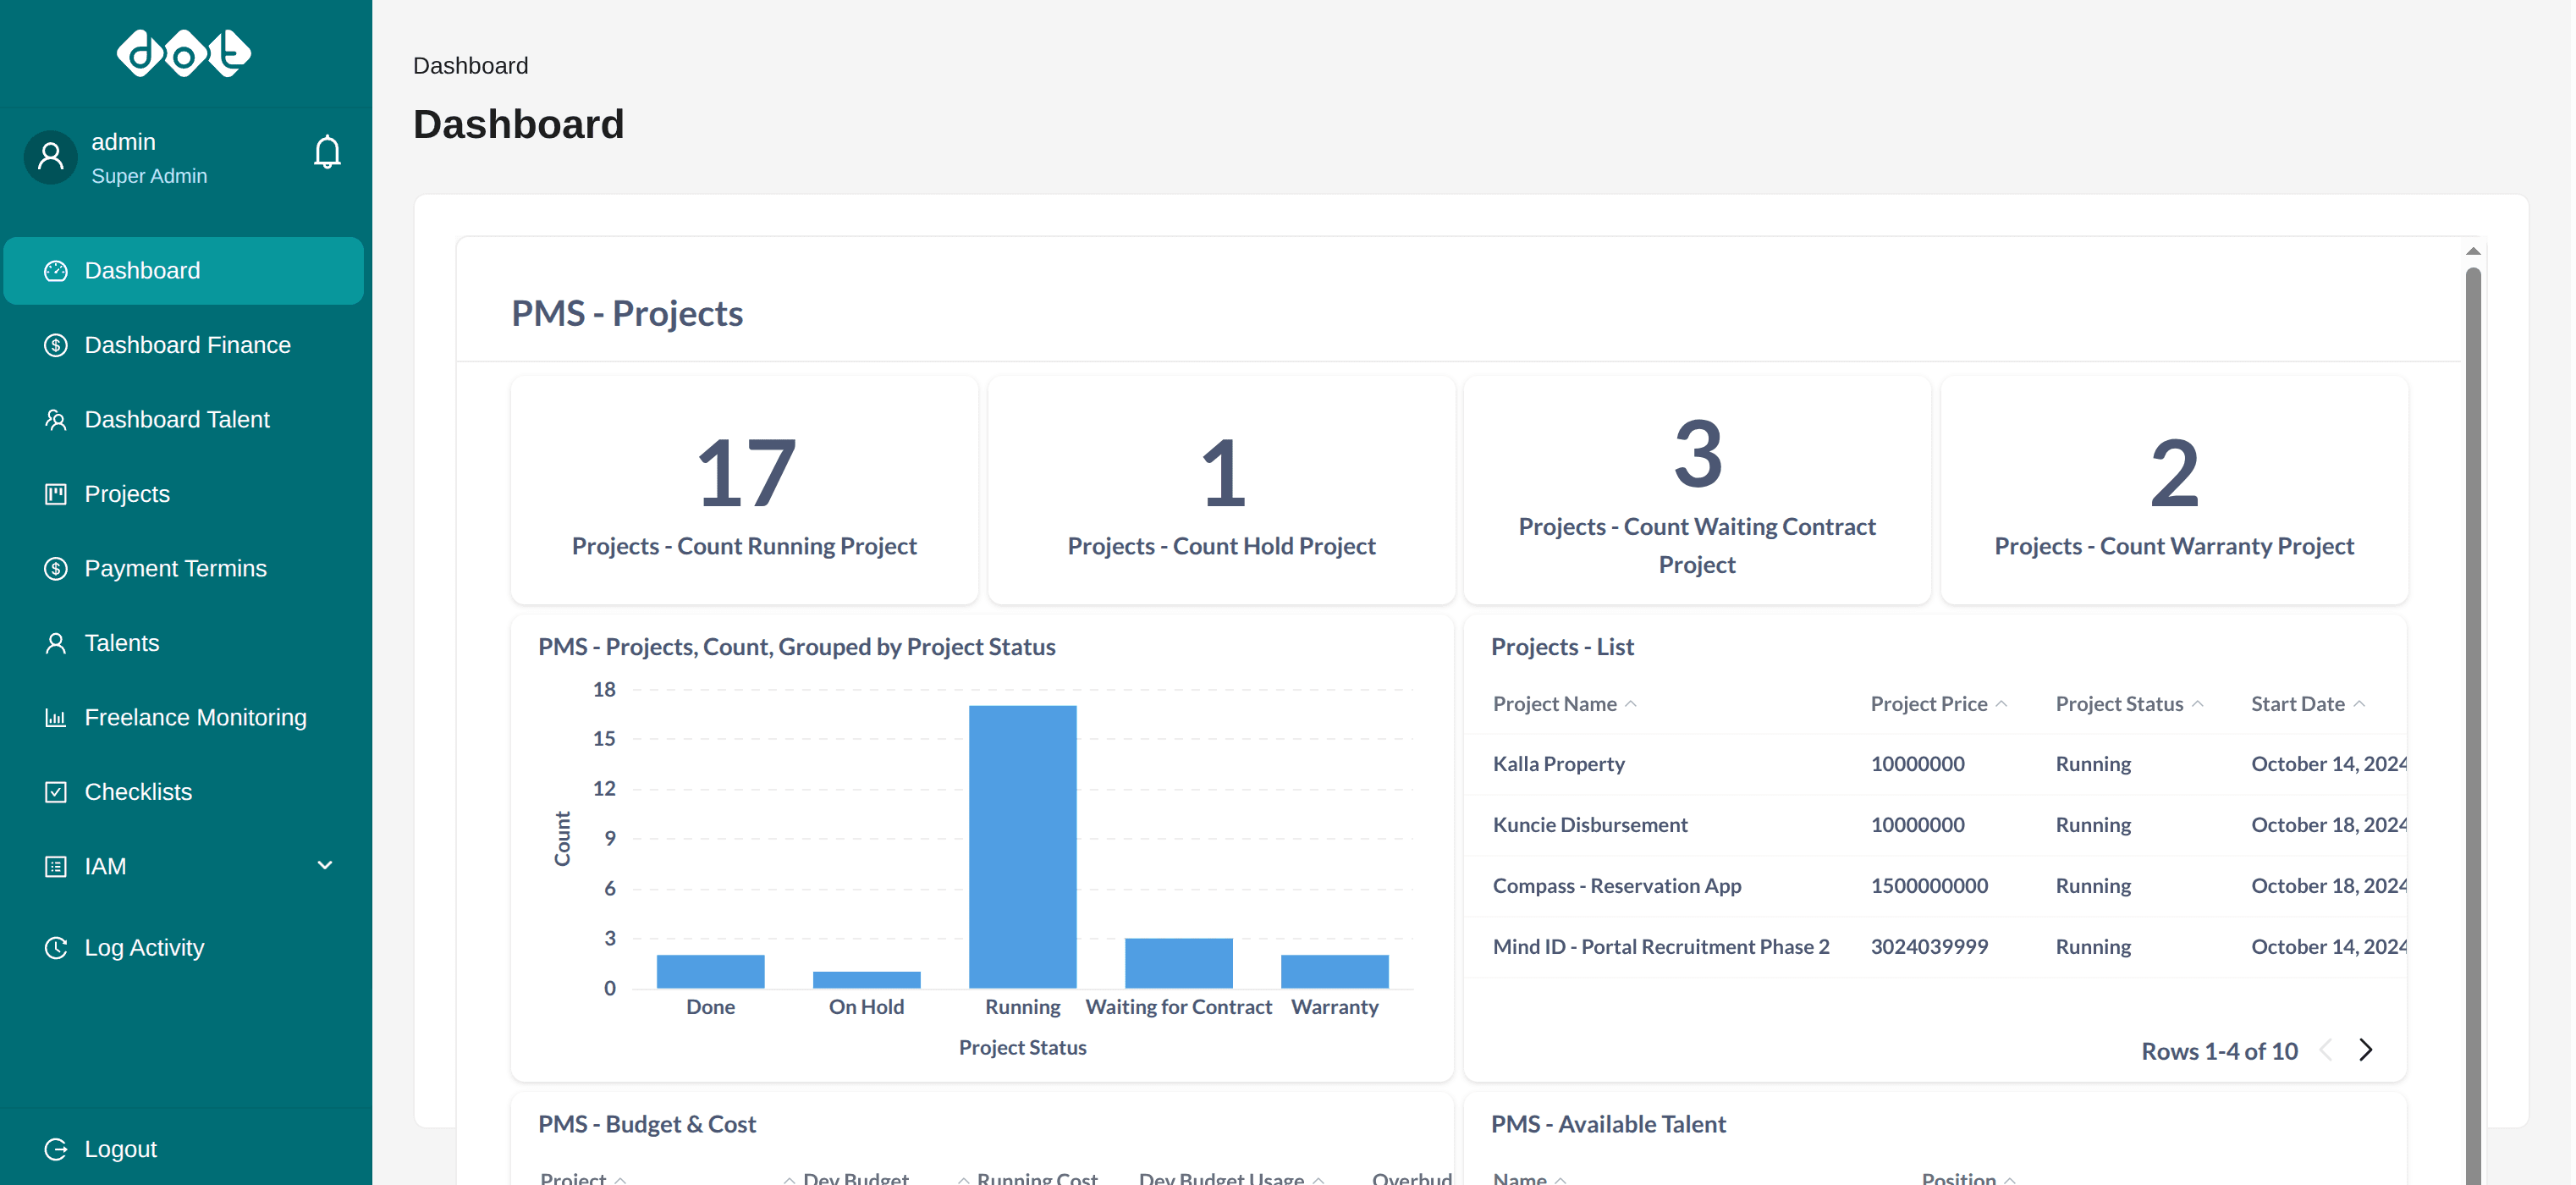This screenshot has height=1185, width=2576.
Task: Sort Available Talent by Position column arrow
Action: pos(2010,1179)
